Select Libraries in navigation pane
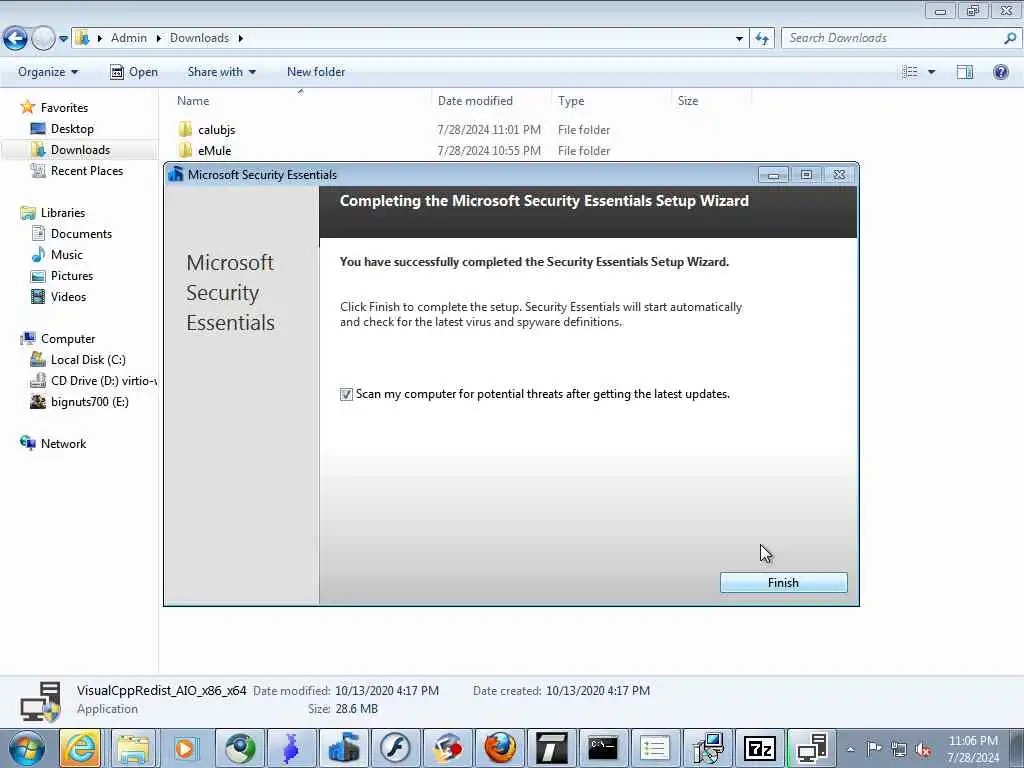The image size is (1024, 768). (x=63, y=213)
